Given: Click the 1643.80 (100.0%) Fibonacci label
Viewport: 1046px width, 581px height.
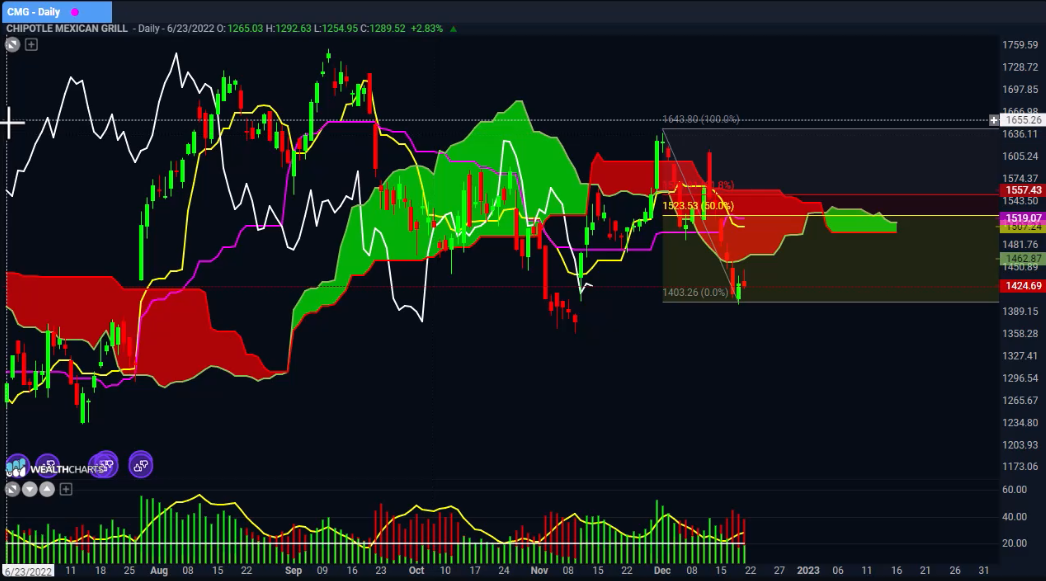Looking at the screenshot, I should tap(700, 119).
